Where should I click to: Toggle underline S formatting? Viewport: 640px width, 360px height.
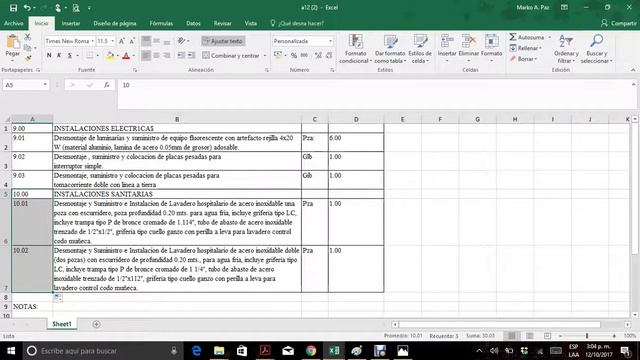coord(69,56)
